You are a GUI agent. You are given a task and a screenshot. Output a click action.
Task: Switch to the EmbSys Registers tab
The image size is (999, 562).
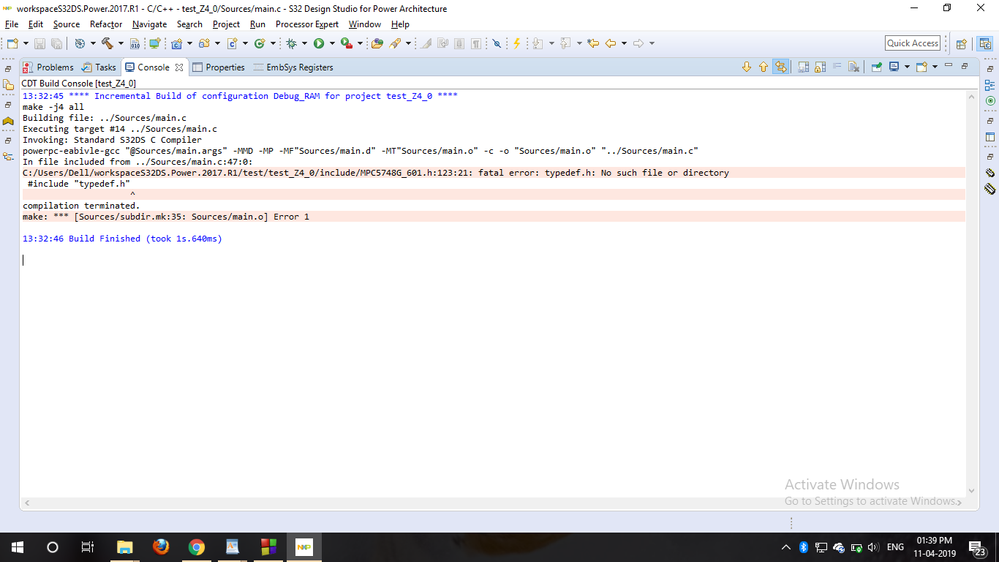[293, 67]
